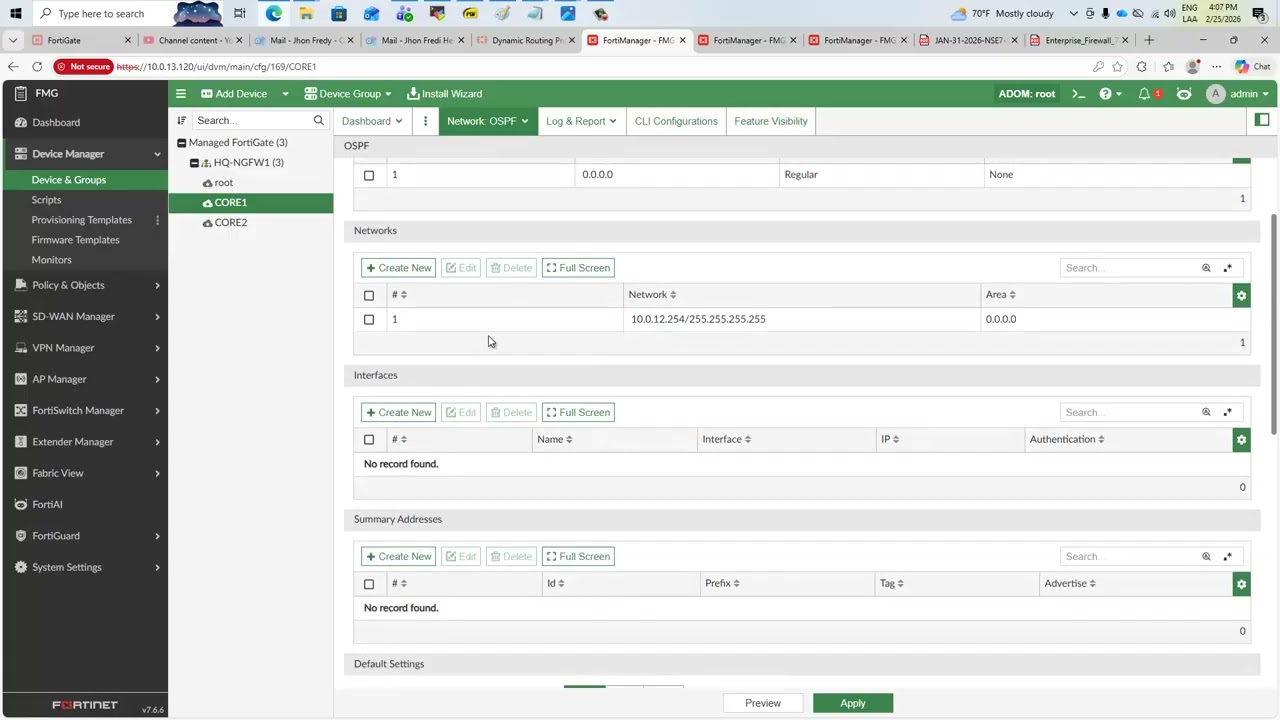
Task: Open the Network: OSPF dropdown
Action: 487,121
